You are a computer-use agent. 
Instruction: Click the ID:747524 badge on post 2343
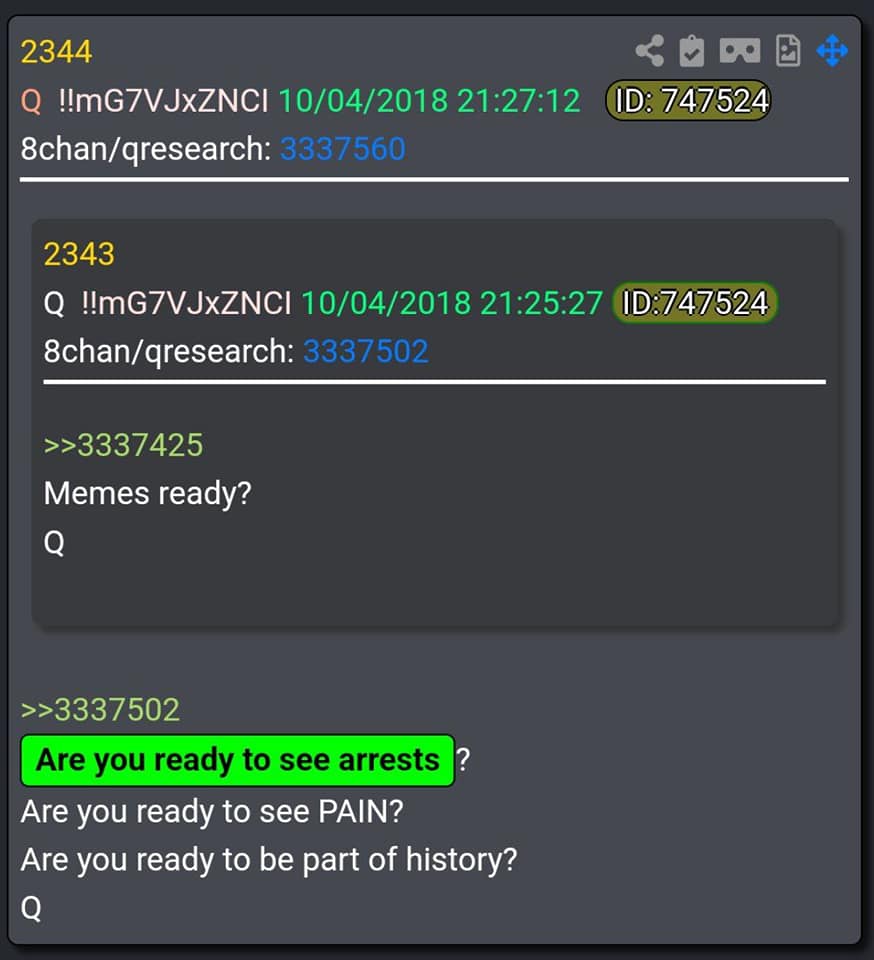click(695, 302)
